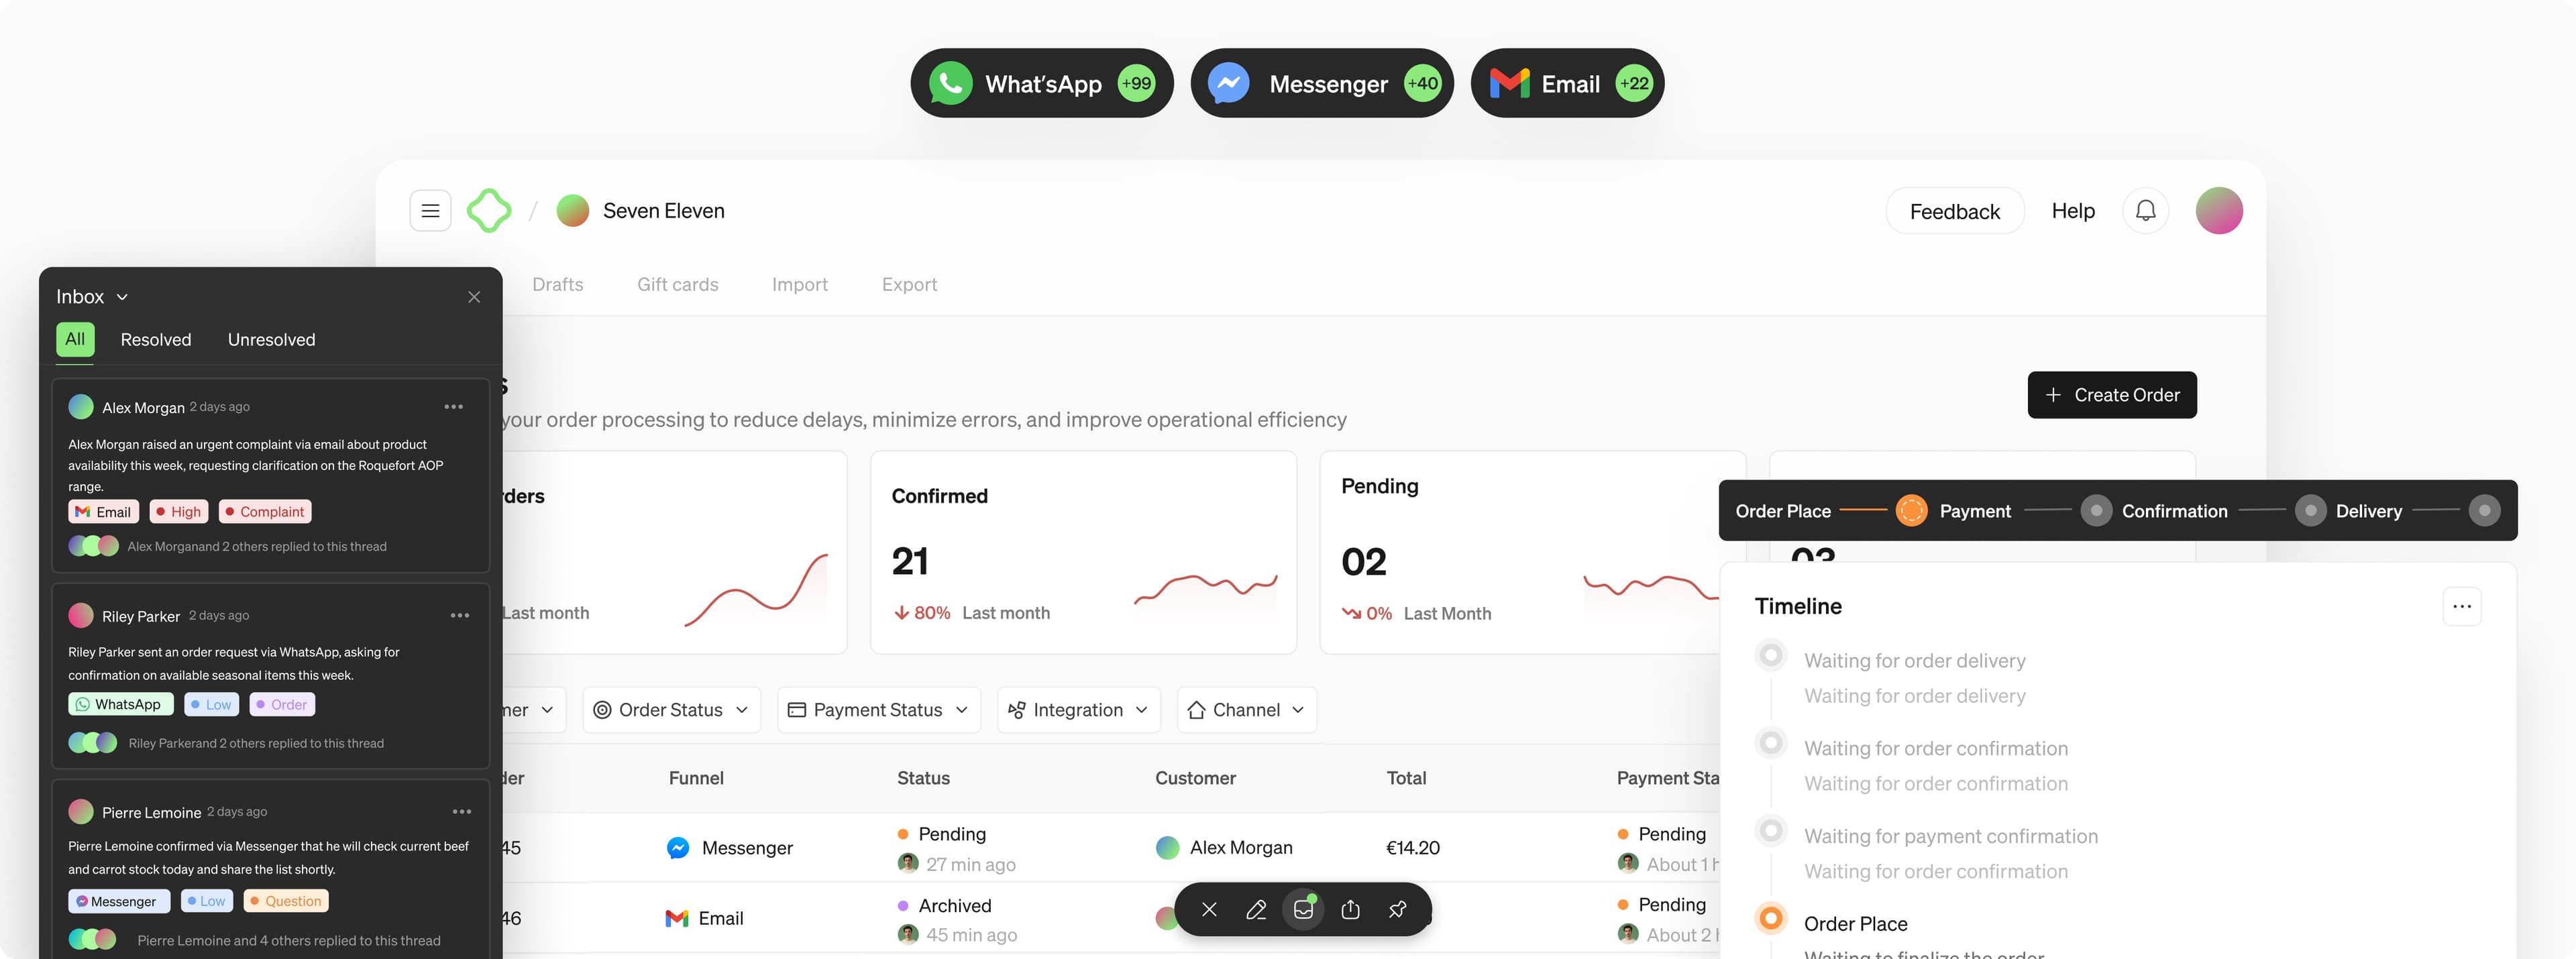Switch to the Unresolved inbox tab
The height and width of the screenshot is (959, 2576).
click(271, 340)
